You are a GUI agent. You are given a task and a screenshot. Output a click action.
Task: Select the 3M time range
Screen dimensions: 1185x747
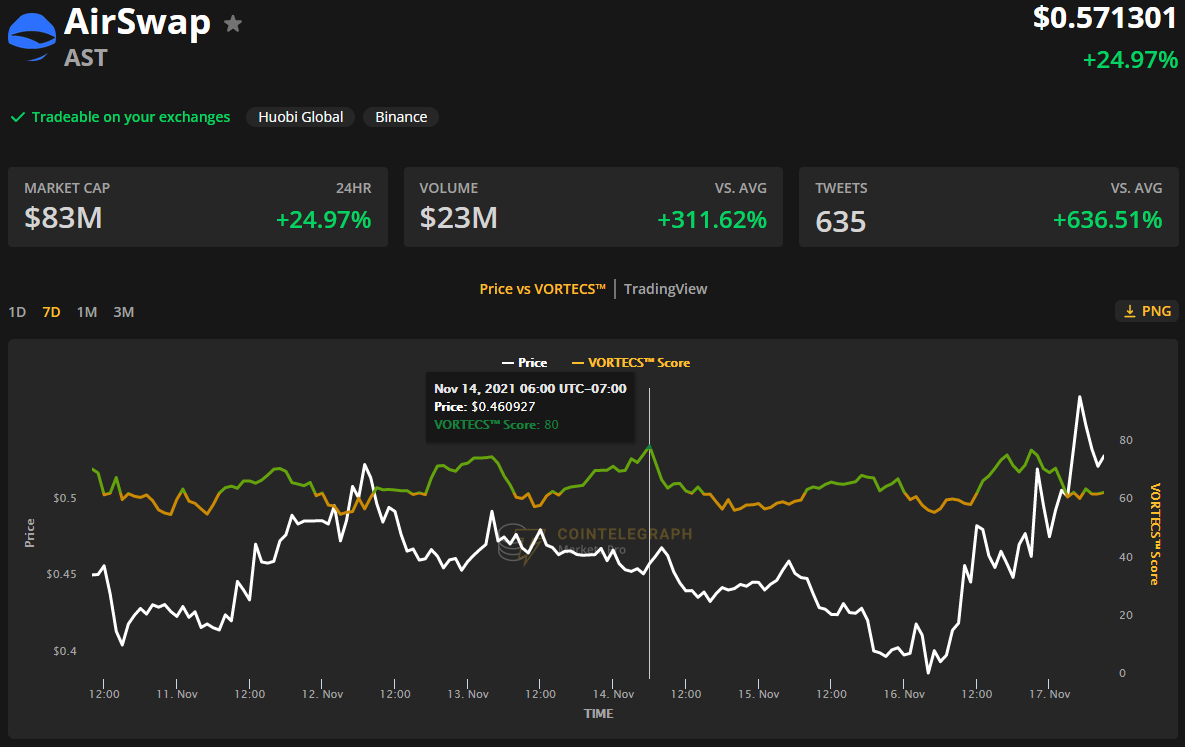(123, 312)
